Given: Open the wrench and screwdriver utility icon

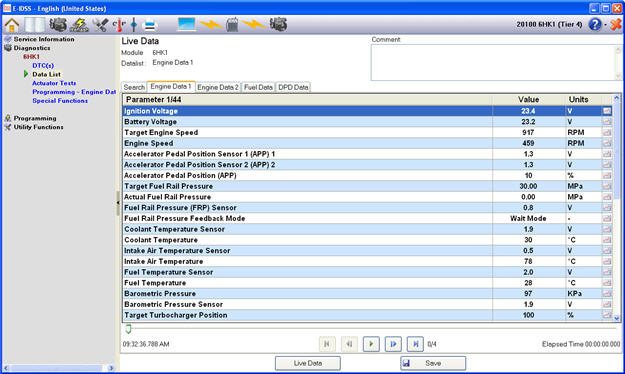Looking at the screenshot, I should [100, 25].
